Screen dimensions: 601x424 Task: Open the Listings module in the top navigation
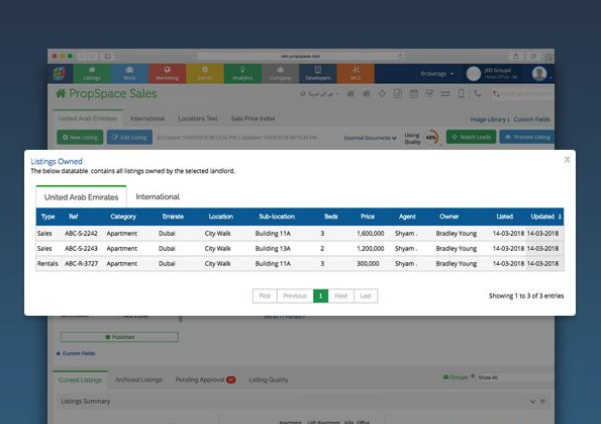(x=92, y=73)
